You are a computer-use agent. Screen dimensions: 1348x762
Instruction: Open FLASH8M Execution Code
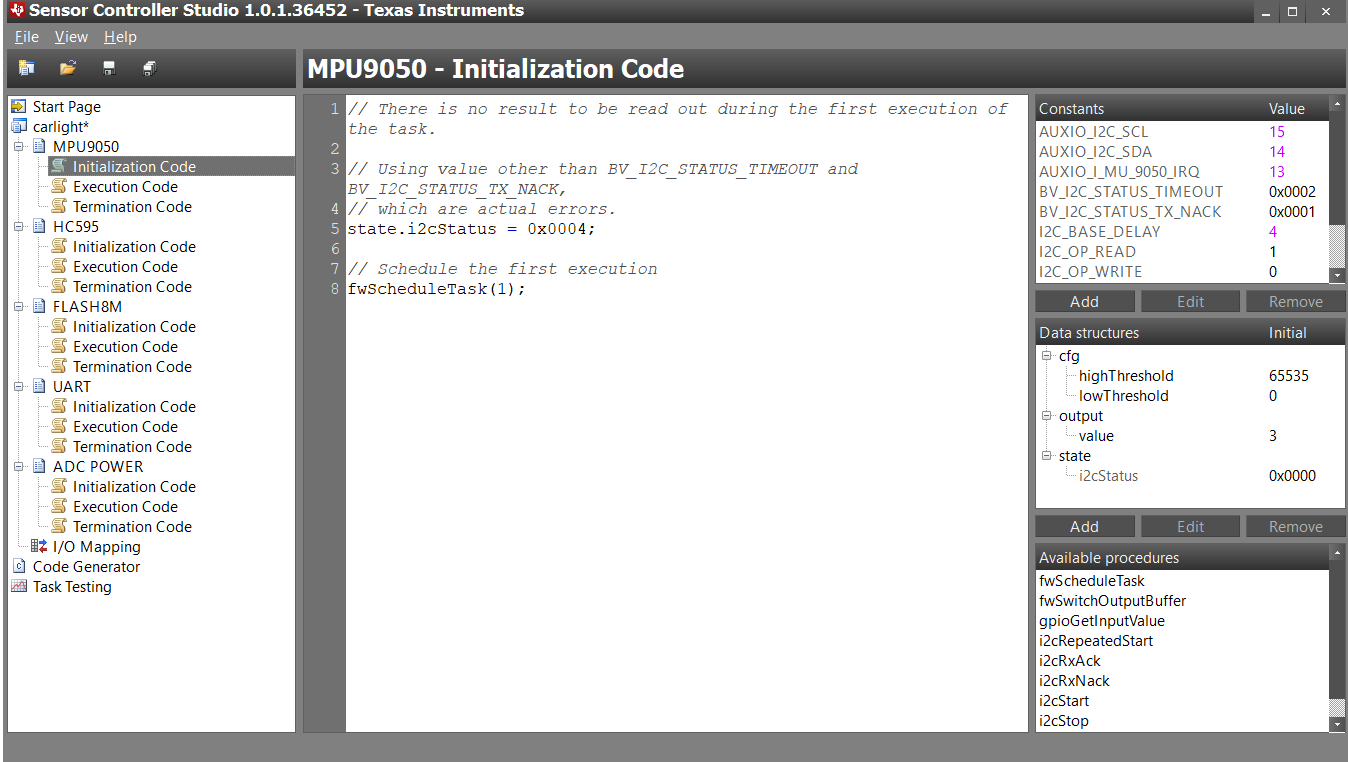tap(125, 347)
